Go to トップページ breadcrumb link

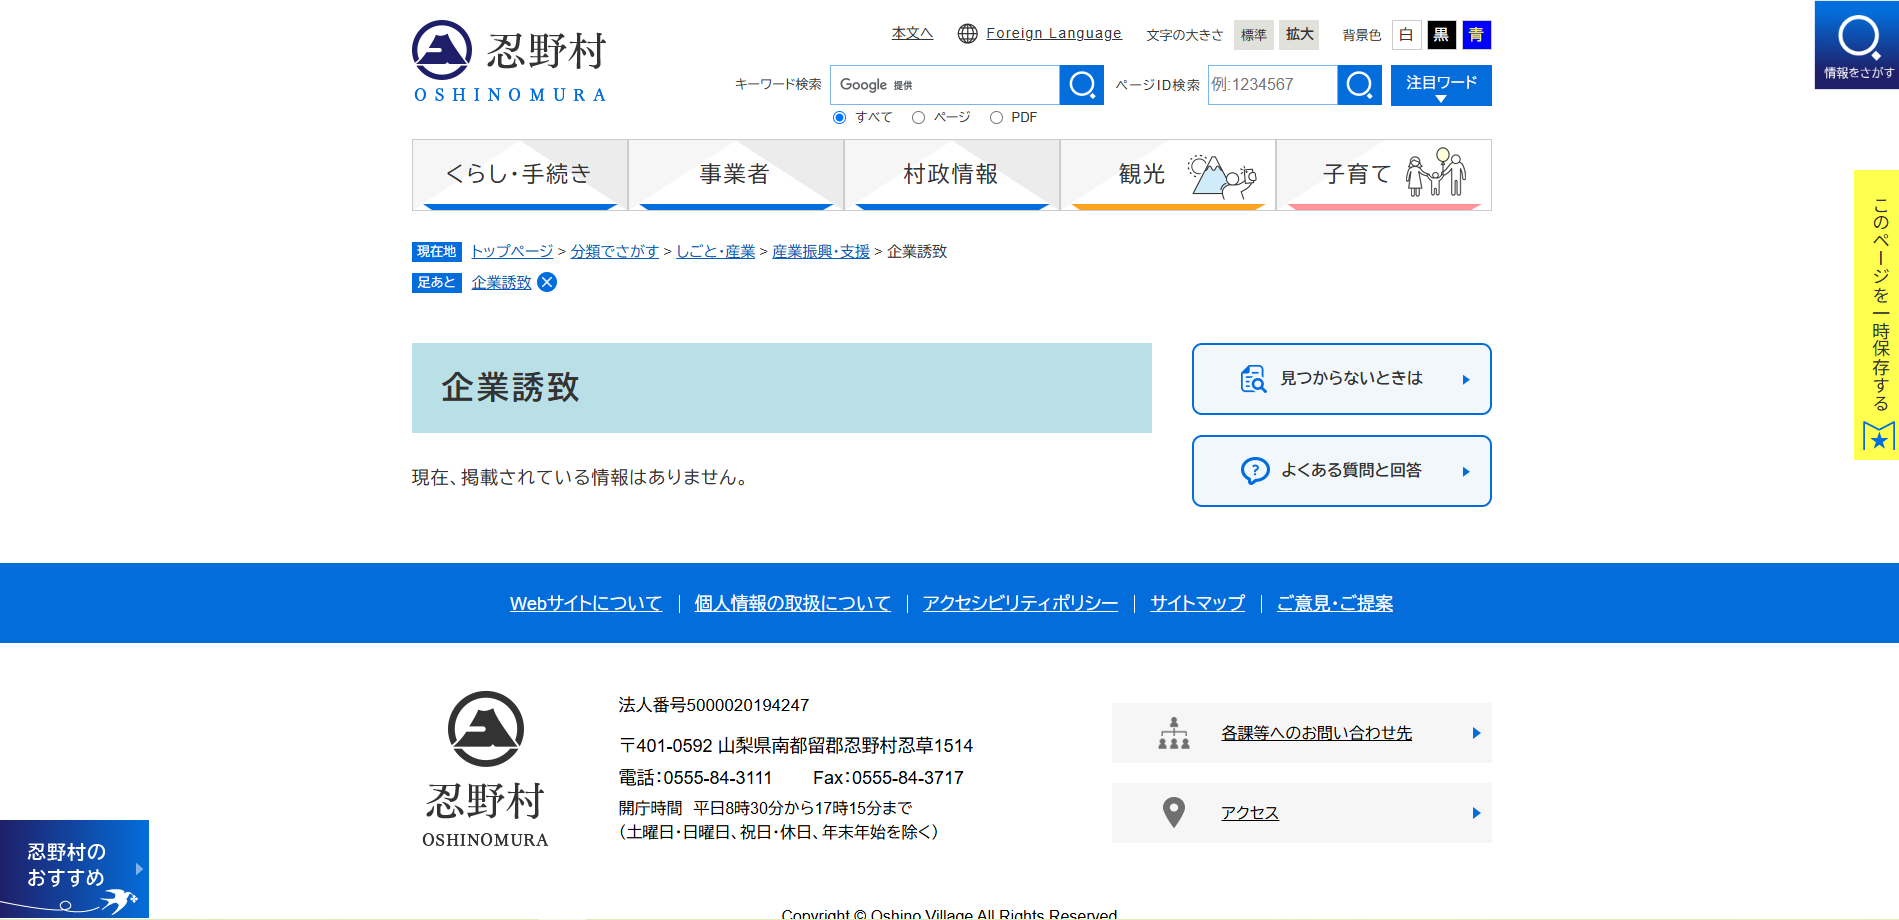click(x=512, y=251)
